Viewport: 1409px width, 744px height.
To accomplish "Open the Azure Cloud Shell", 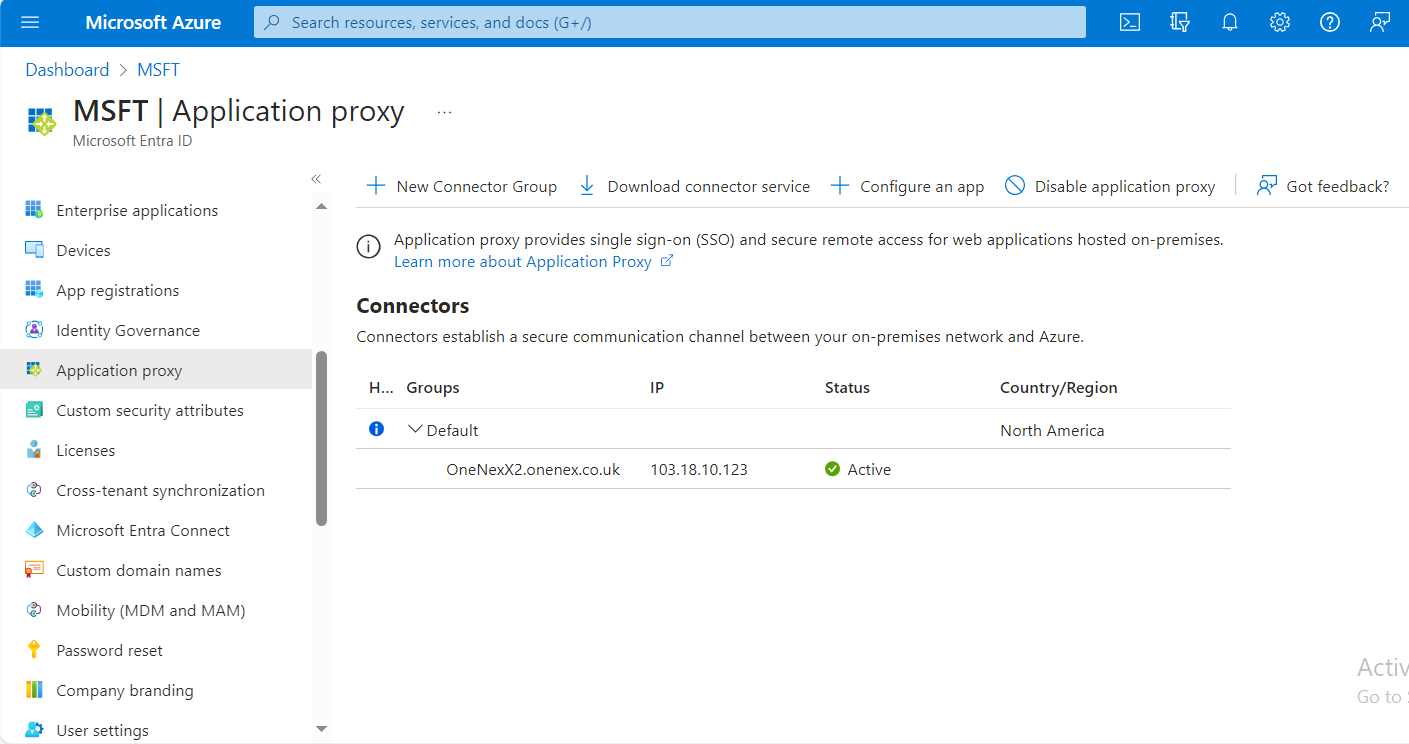I will (x=1129, y=22).
